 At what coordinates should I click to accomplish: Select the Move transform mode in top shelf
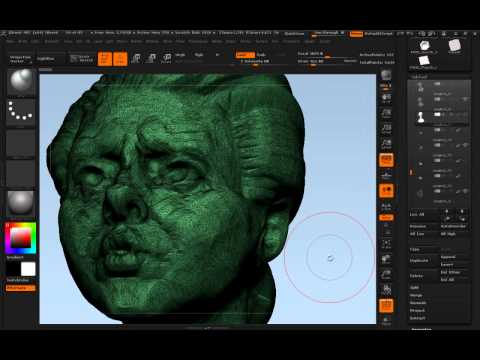pos(136,58)
